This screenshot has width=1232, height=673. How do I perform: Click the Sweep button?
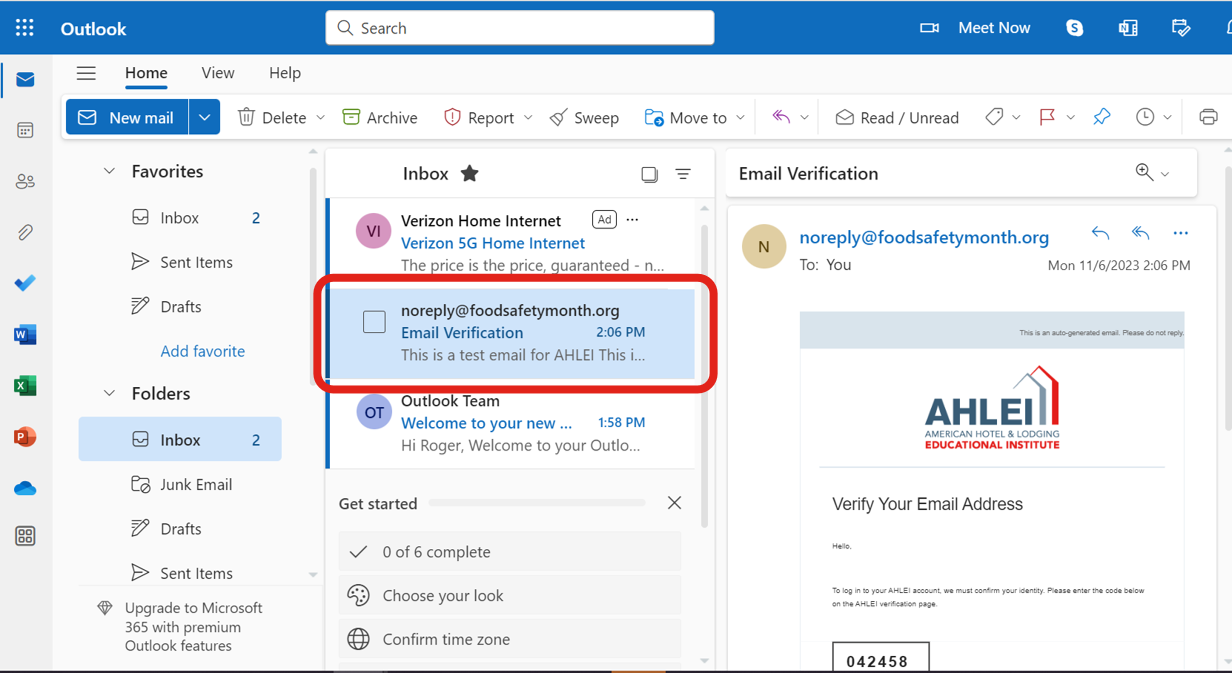(584, 117)
